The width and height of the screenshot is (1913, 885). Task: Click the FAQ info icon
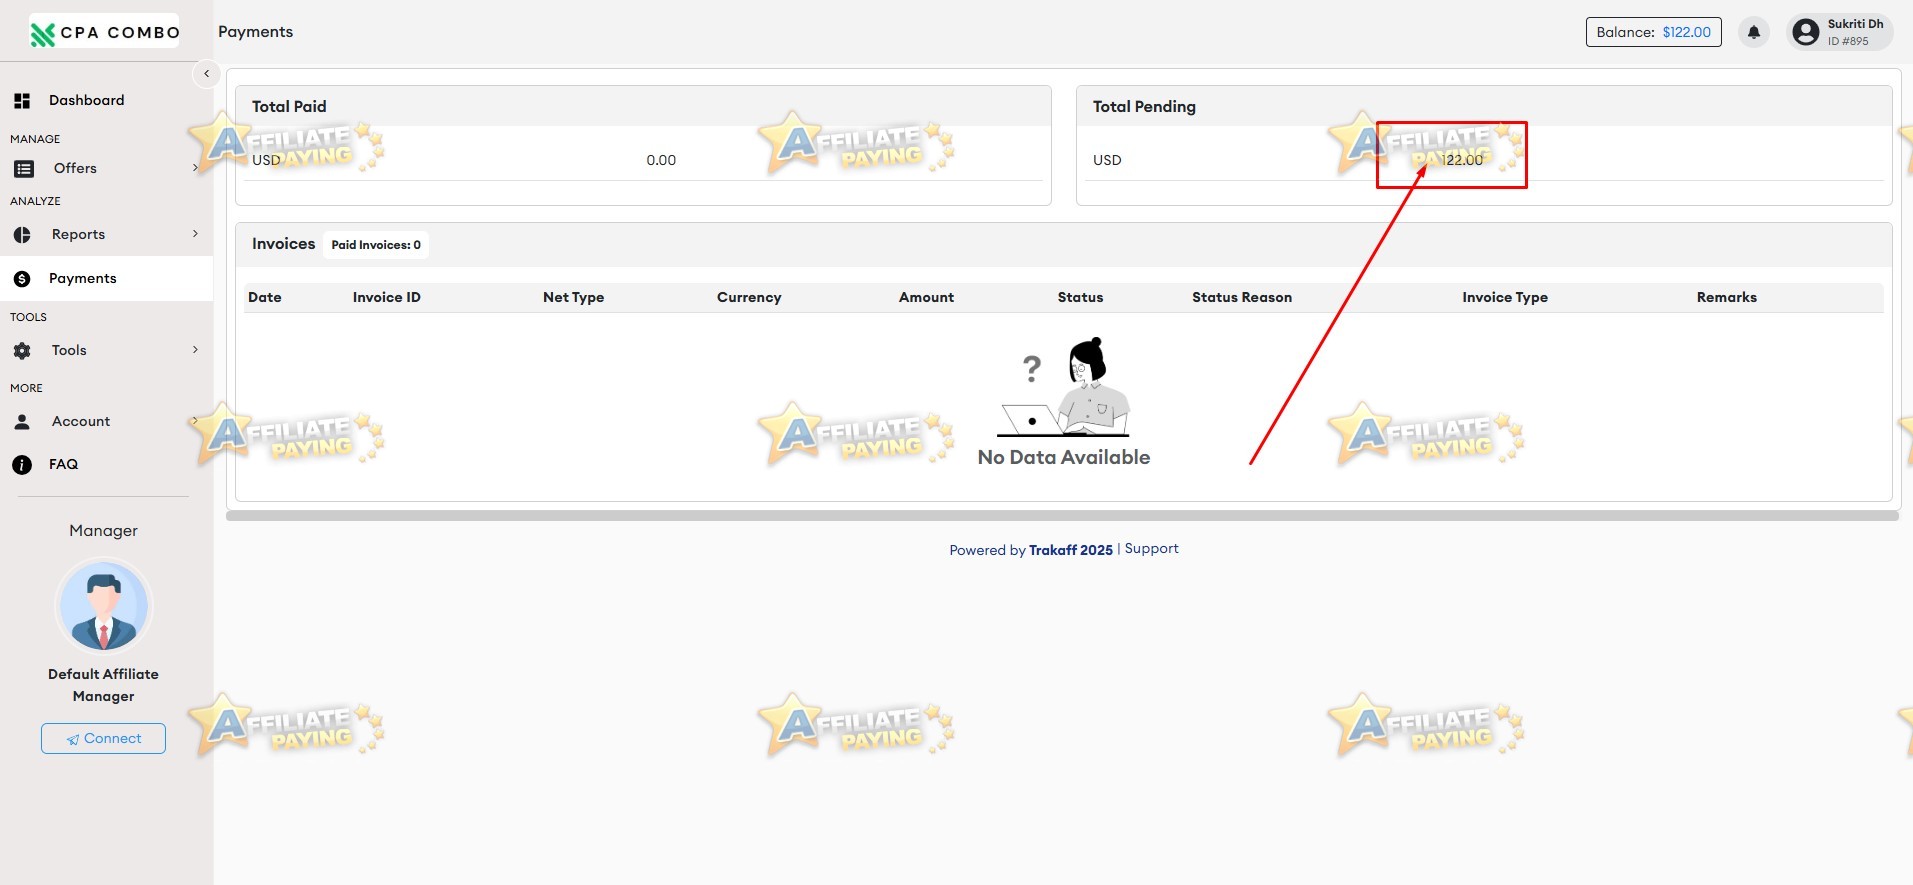[22, 465]
